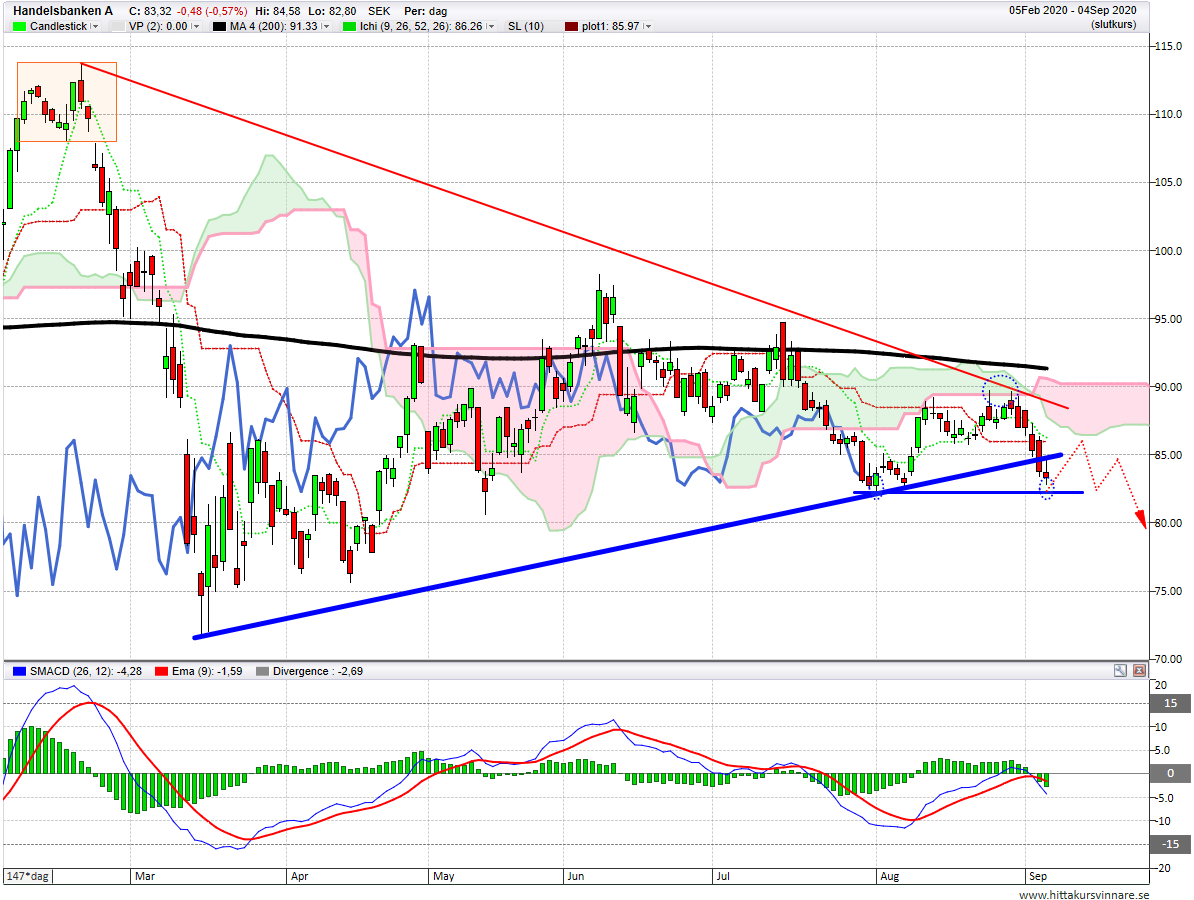Select the Candlestick legend label
This screenshot has height=900, width=1194.
point(59,26)
